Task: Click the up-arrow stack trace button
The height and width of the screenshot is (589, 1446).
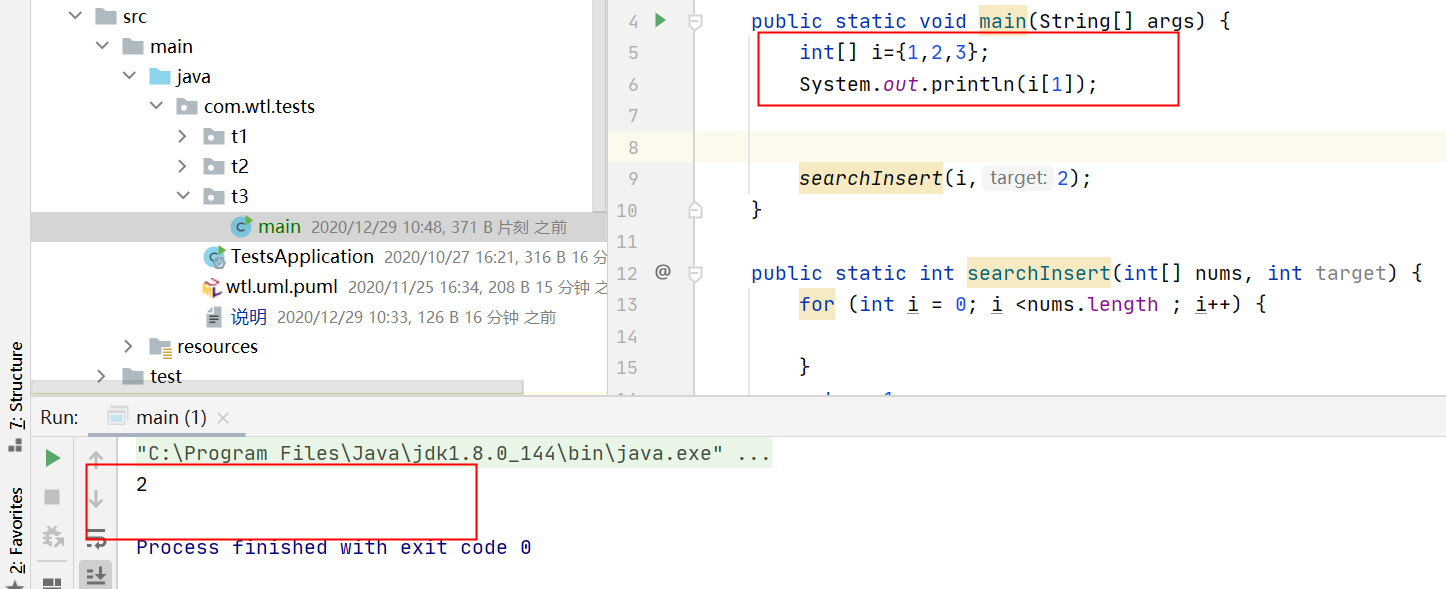Action: 96,459
